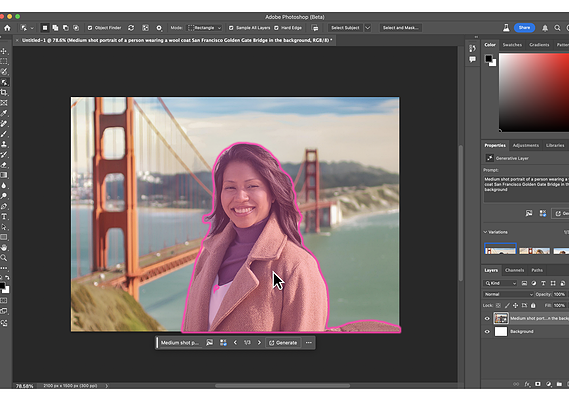The width and height of the screenshot is (569, 399).
Task: Click the New selection mode icon
Action: pos(45,28)
